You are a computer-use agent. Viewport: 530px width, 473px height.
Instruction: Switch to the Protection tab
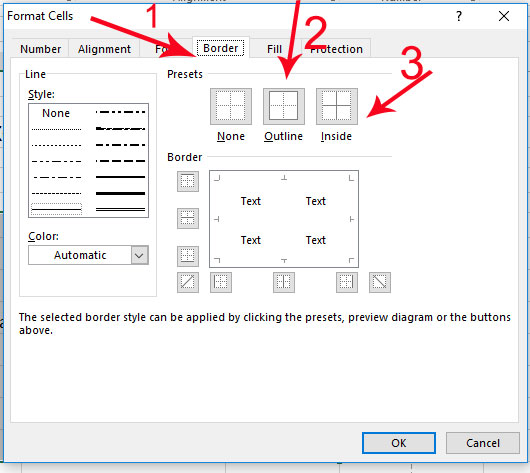click(x=336, y=49)
